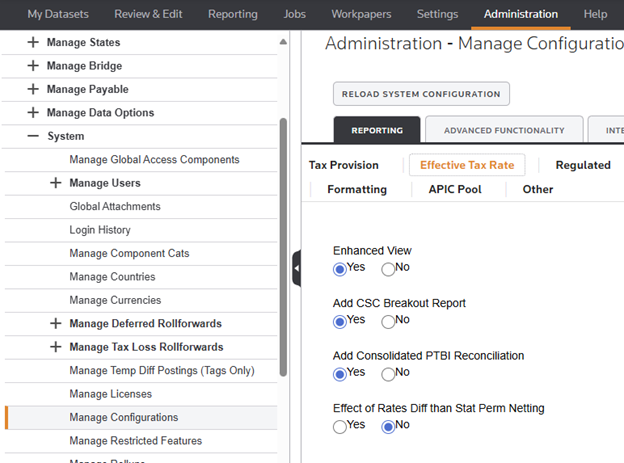Expand the Manage States tree node
This screenshot has height=463, width=624.
pyautogui.click(x=33, y=43)
